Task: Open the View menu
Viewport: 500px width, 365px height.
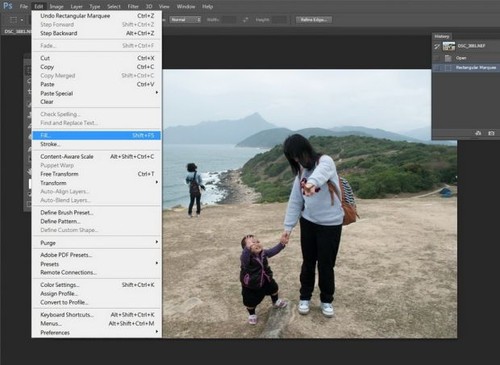Action: [164, 6]
